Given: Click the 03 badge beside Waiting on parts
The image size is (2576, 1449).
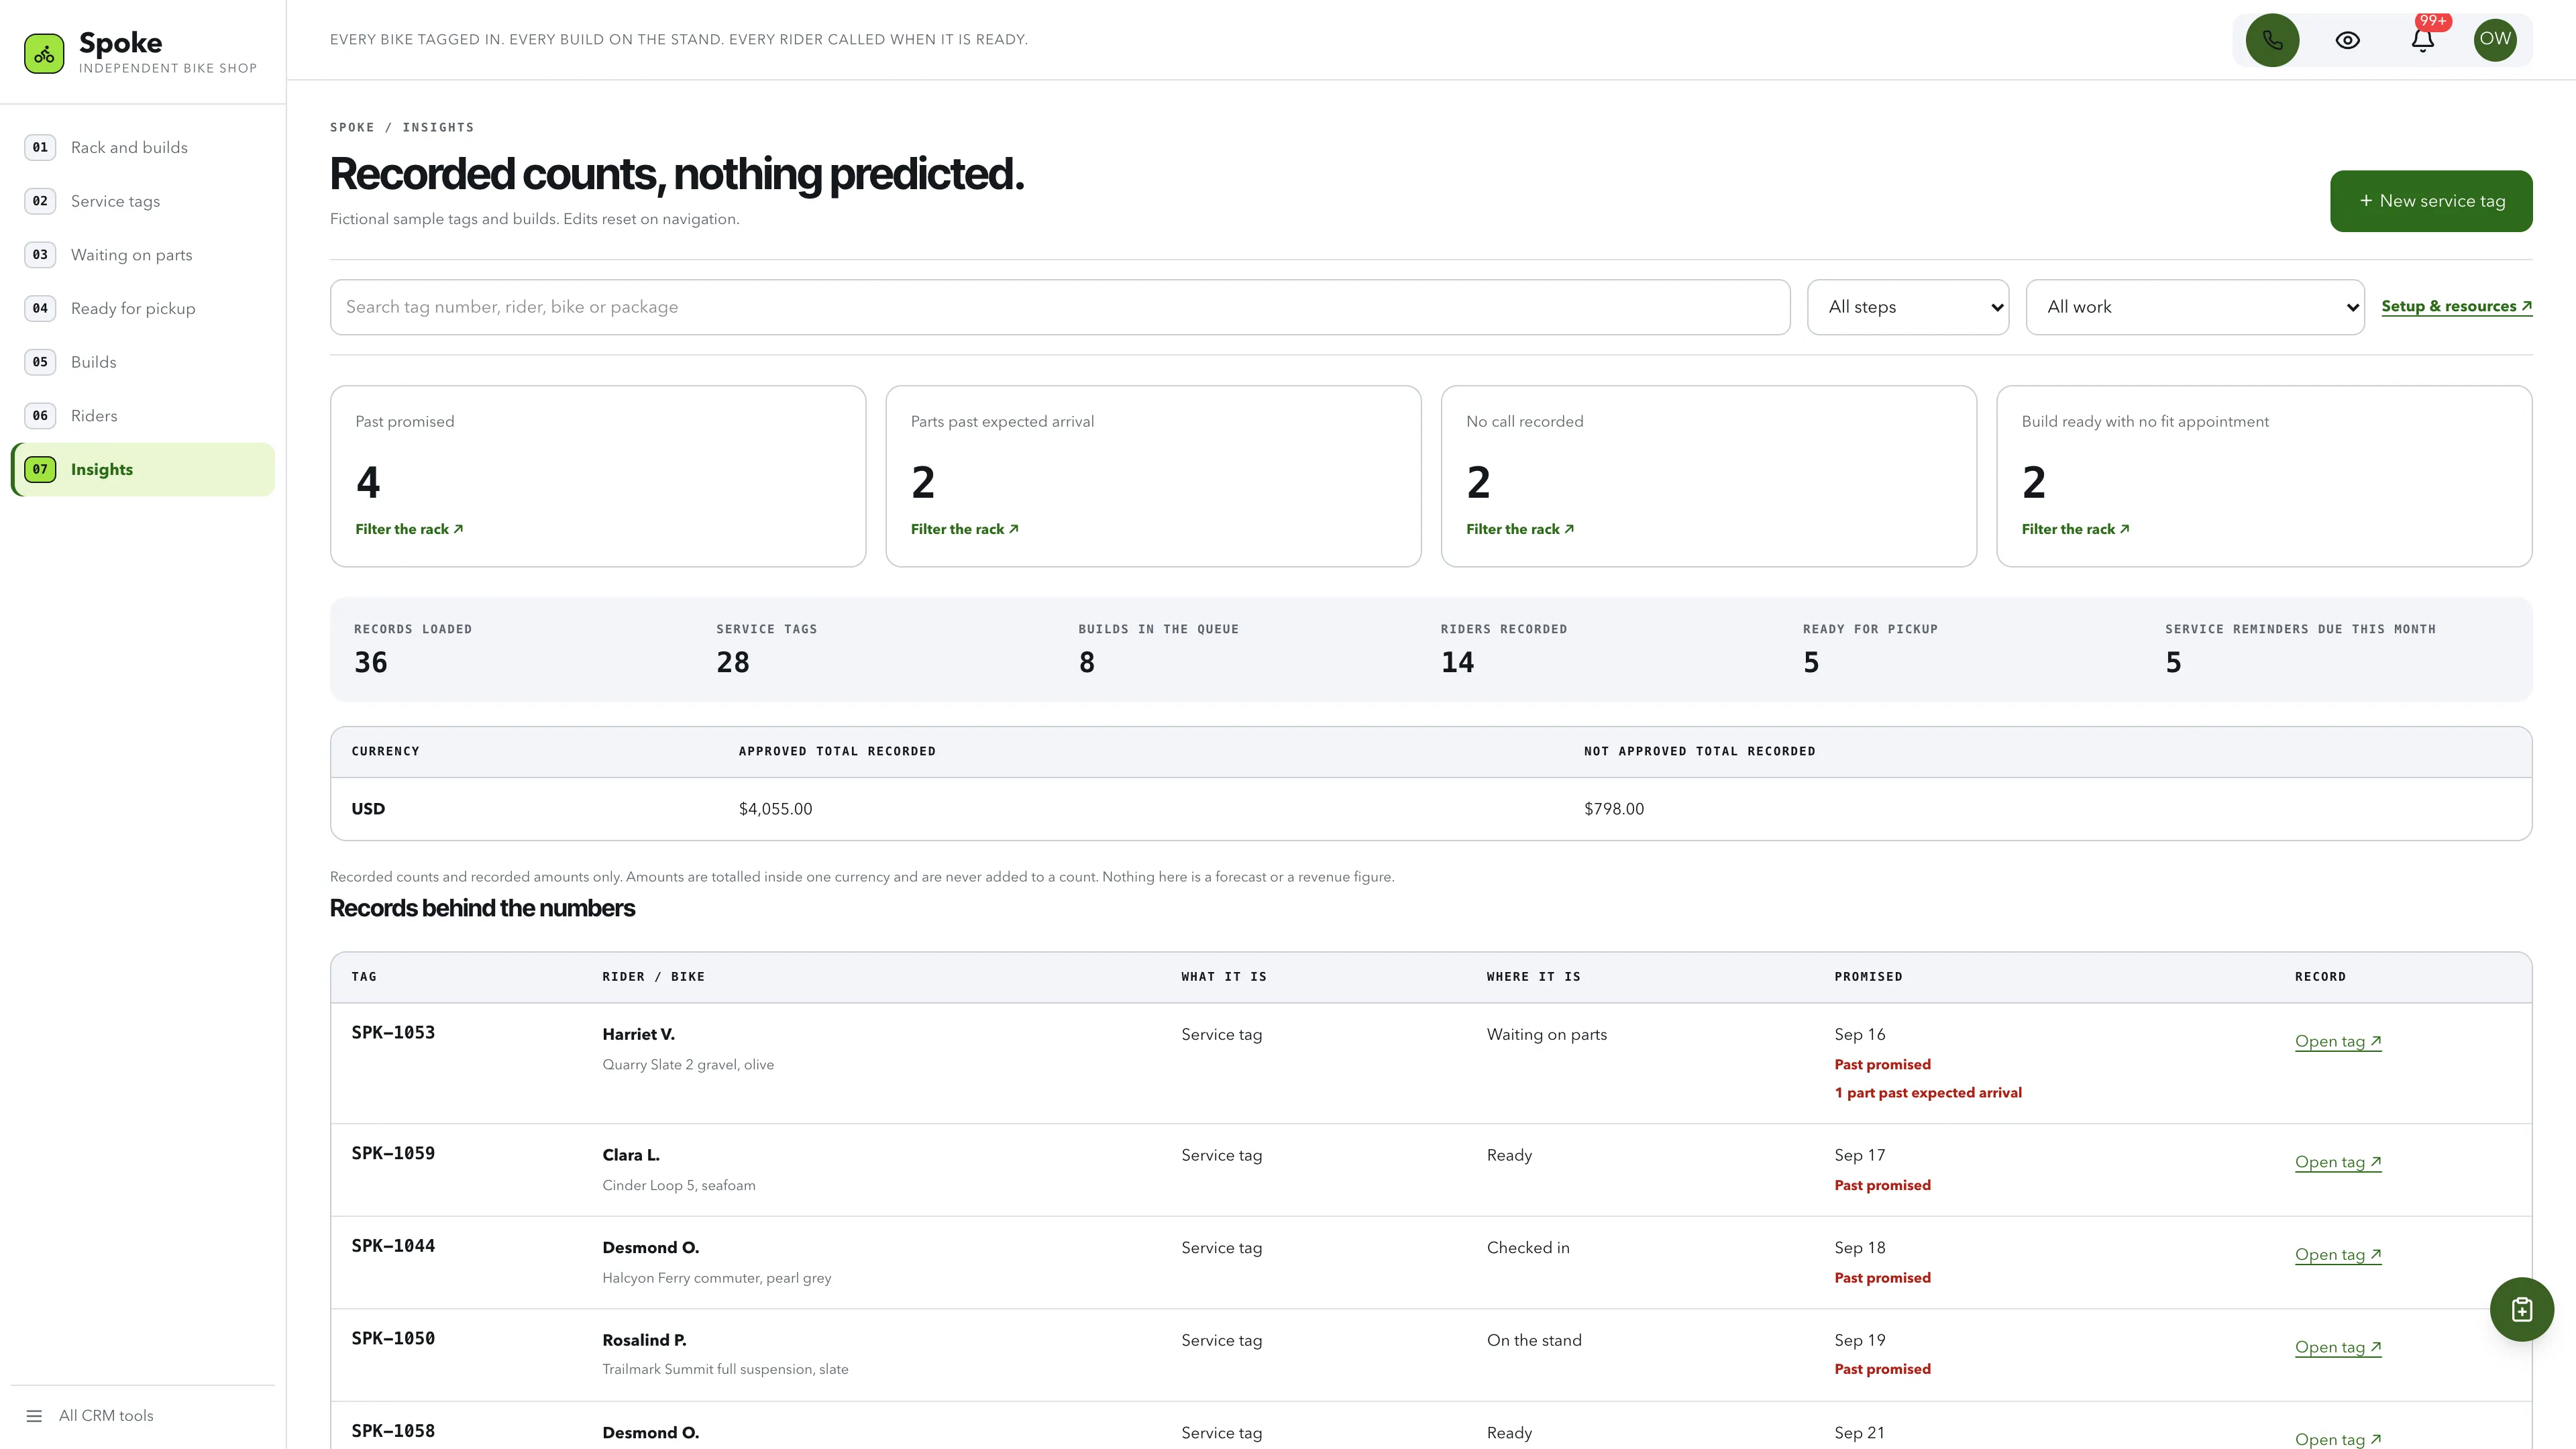Looking at the screenshot, I should 40,255.
